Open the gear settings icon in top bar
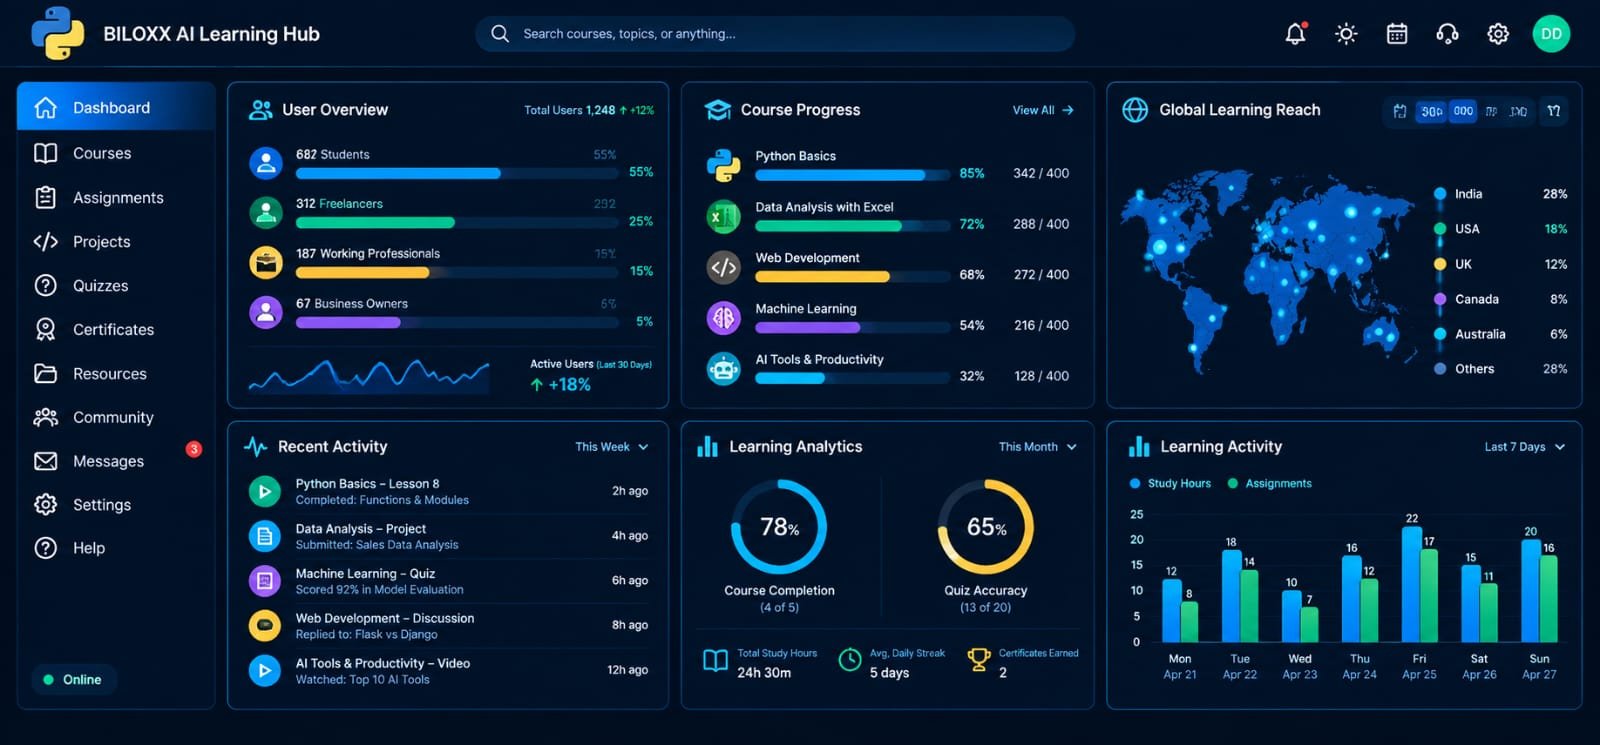1600x745 pixels. pos(1498,34)
